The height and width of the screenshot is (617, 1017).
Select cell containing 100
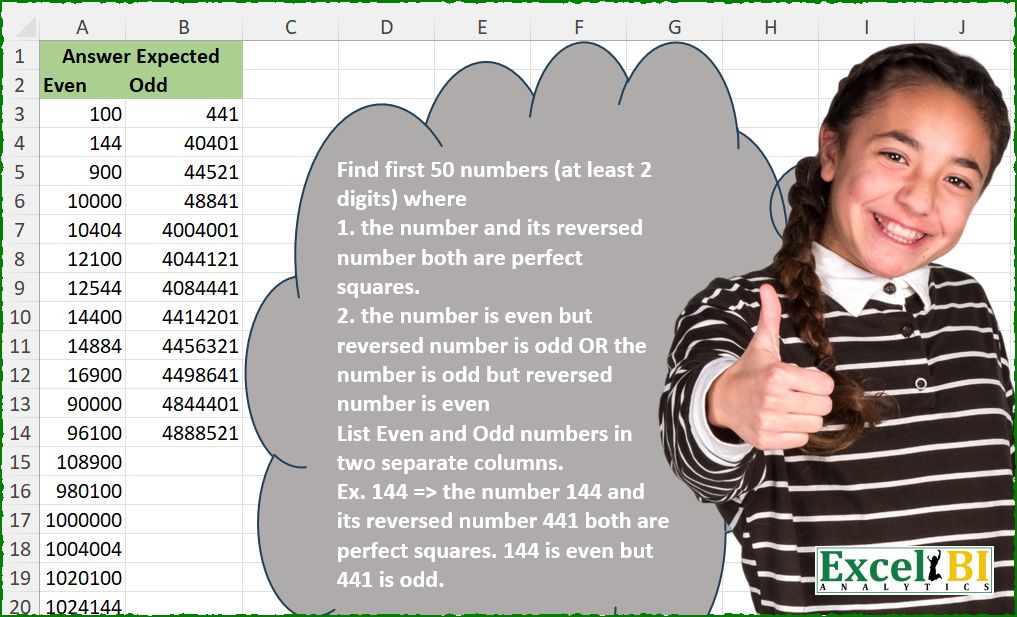[x=82, y=114]
